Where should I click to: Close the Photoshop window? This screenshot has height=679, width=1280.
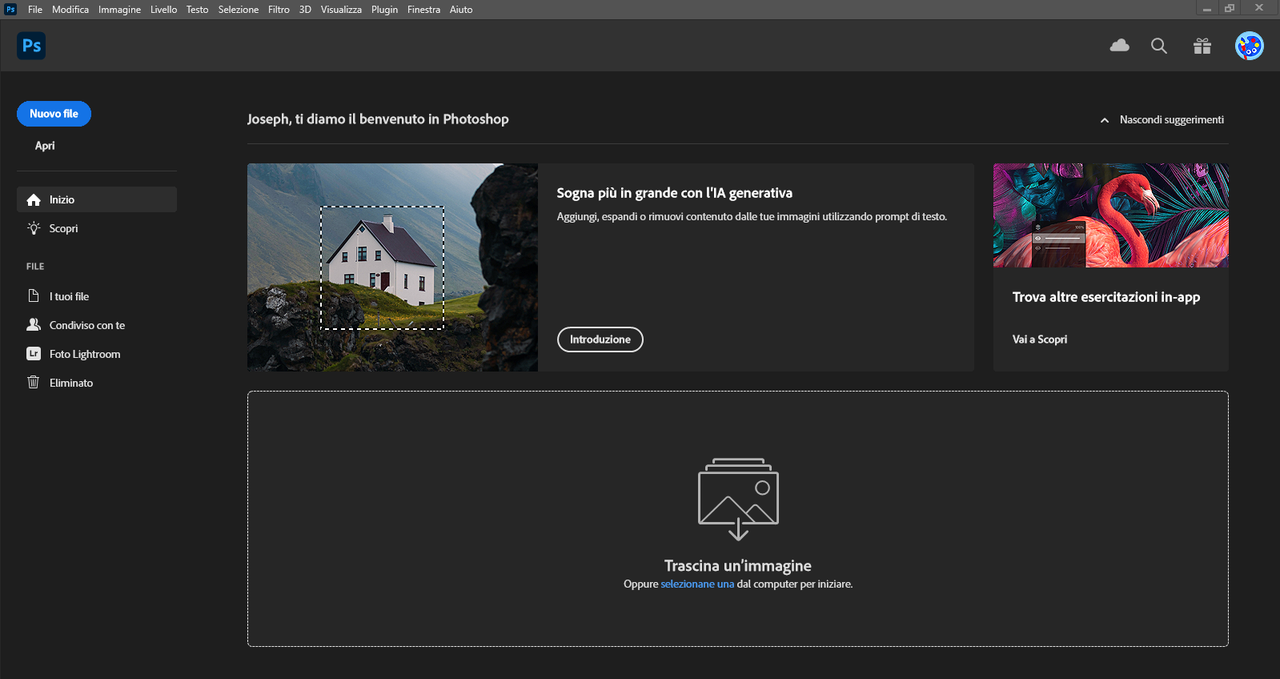coord(1259,8)
